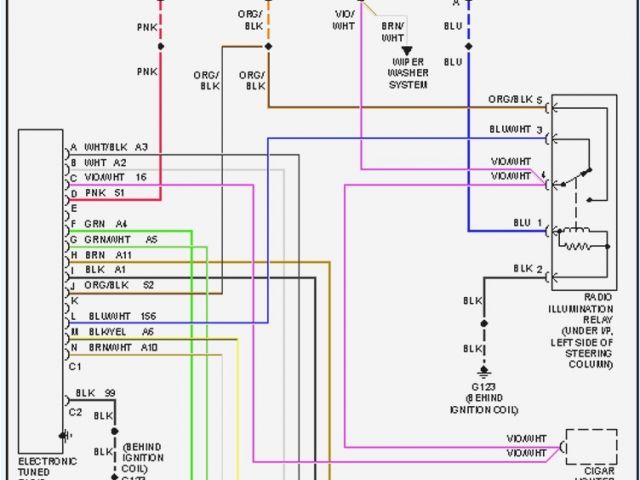Click the Electronic Tuned Radio label
This screenshot has width=640, height=480.
[46, 468]
